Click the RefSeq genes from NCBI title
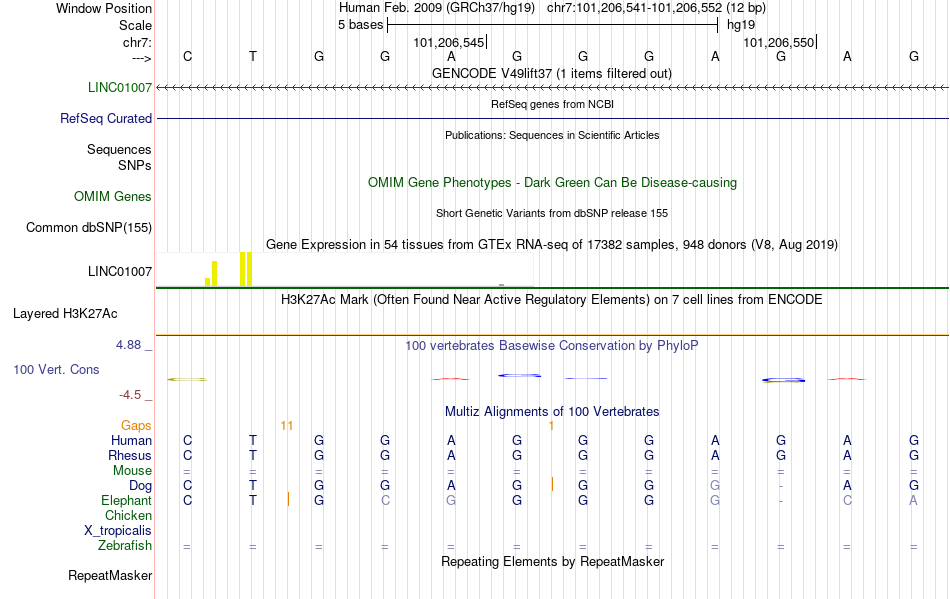The image size is (950, 599). coord(552,104)
